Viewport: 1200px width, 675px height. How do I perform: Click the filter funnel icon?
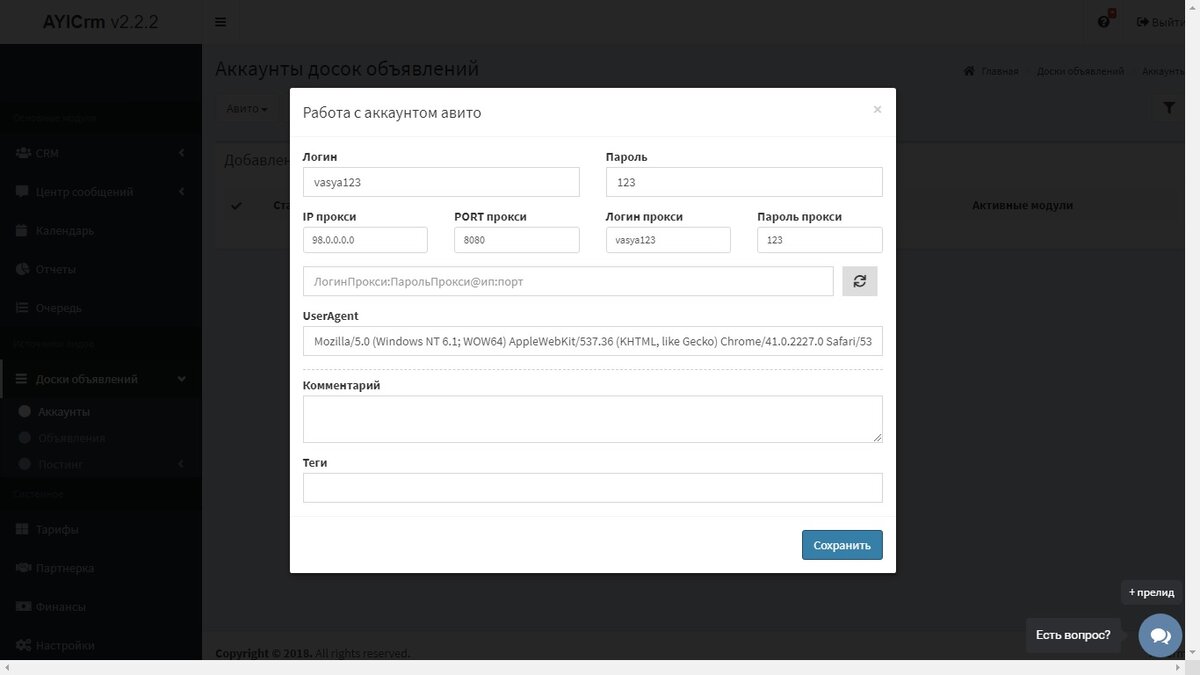[x=1168, y=107]
